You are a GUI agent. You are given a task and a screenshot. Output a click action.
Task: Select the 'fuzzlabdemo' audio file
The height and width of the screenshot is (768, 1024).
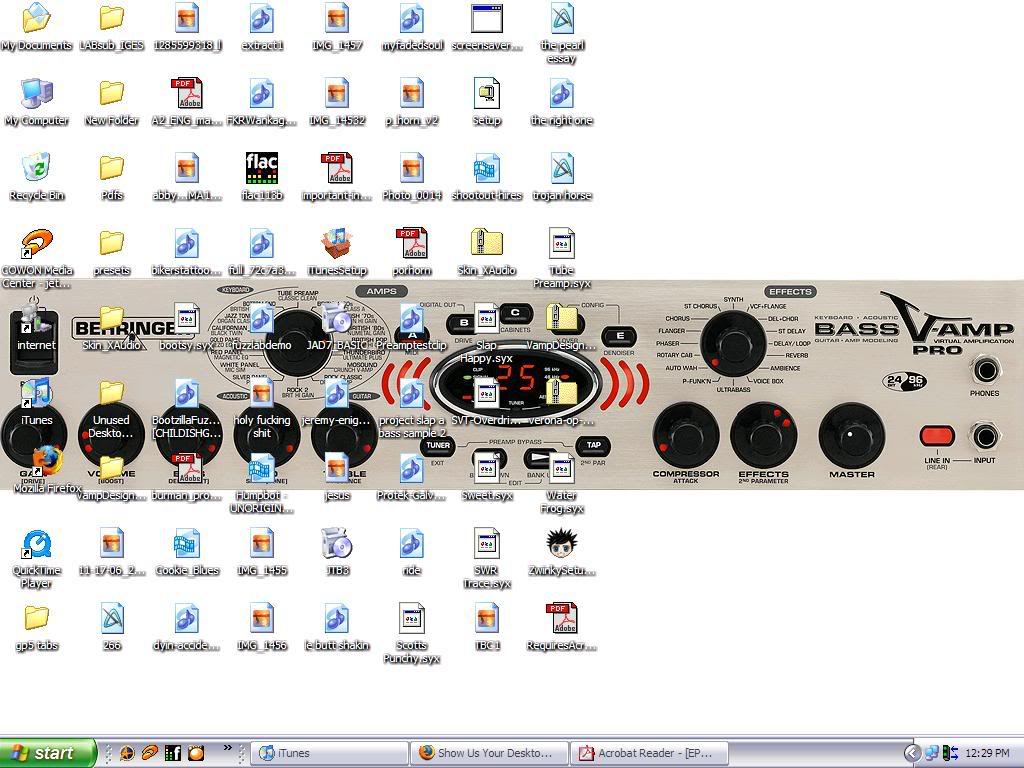(262, 319)
